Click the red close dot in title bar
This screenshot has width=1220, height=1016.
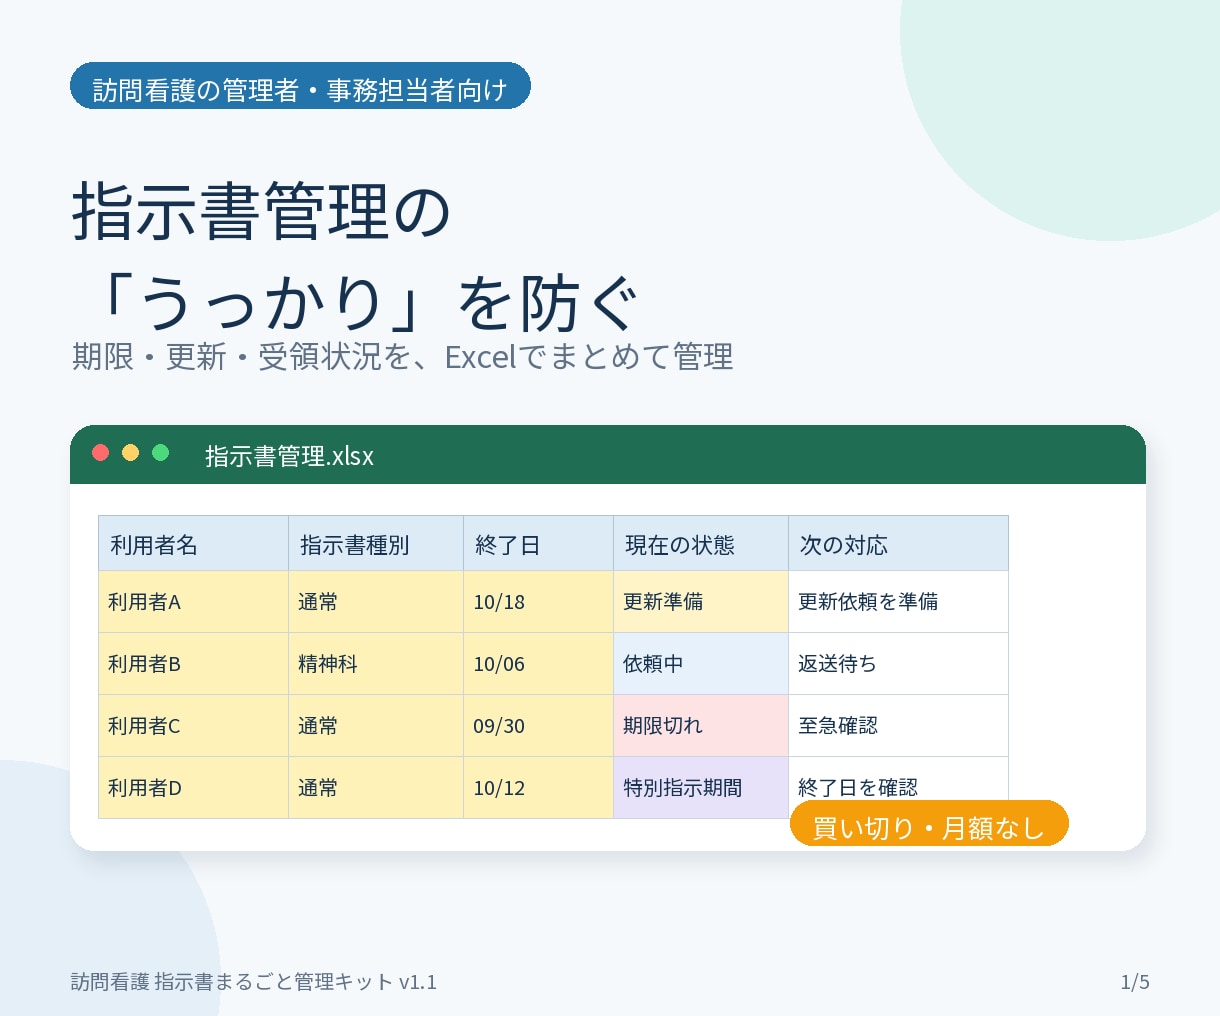100,453
